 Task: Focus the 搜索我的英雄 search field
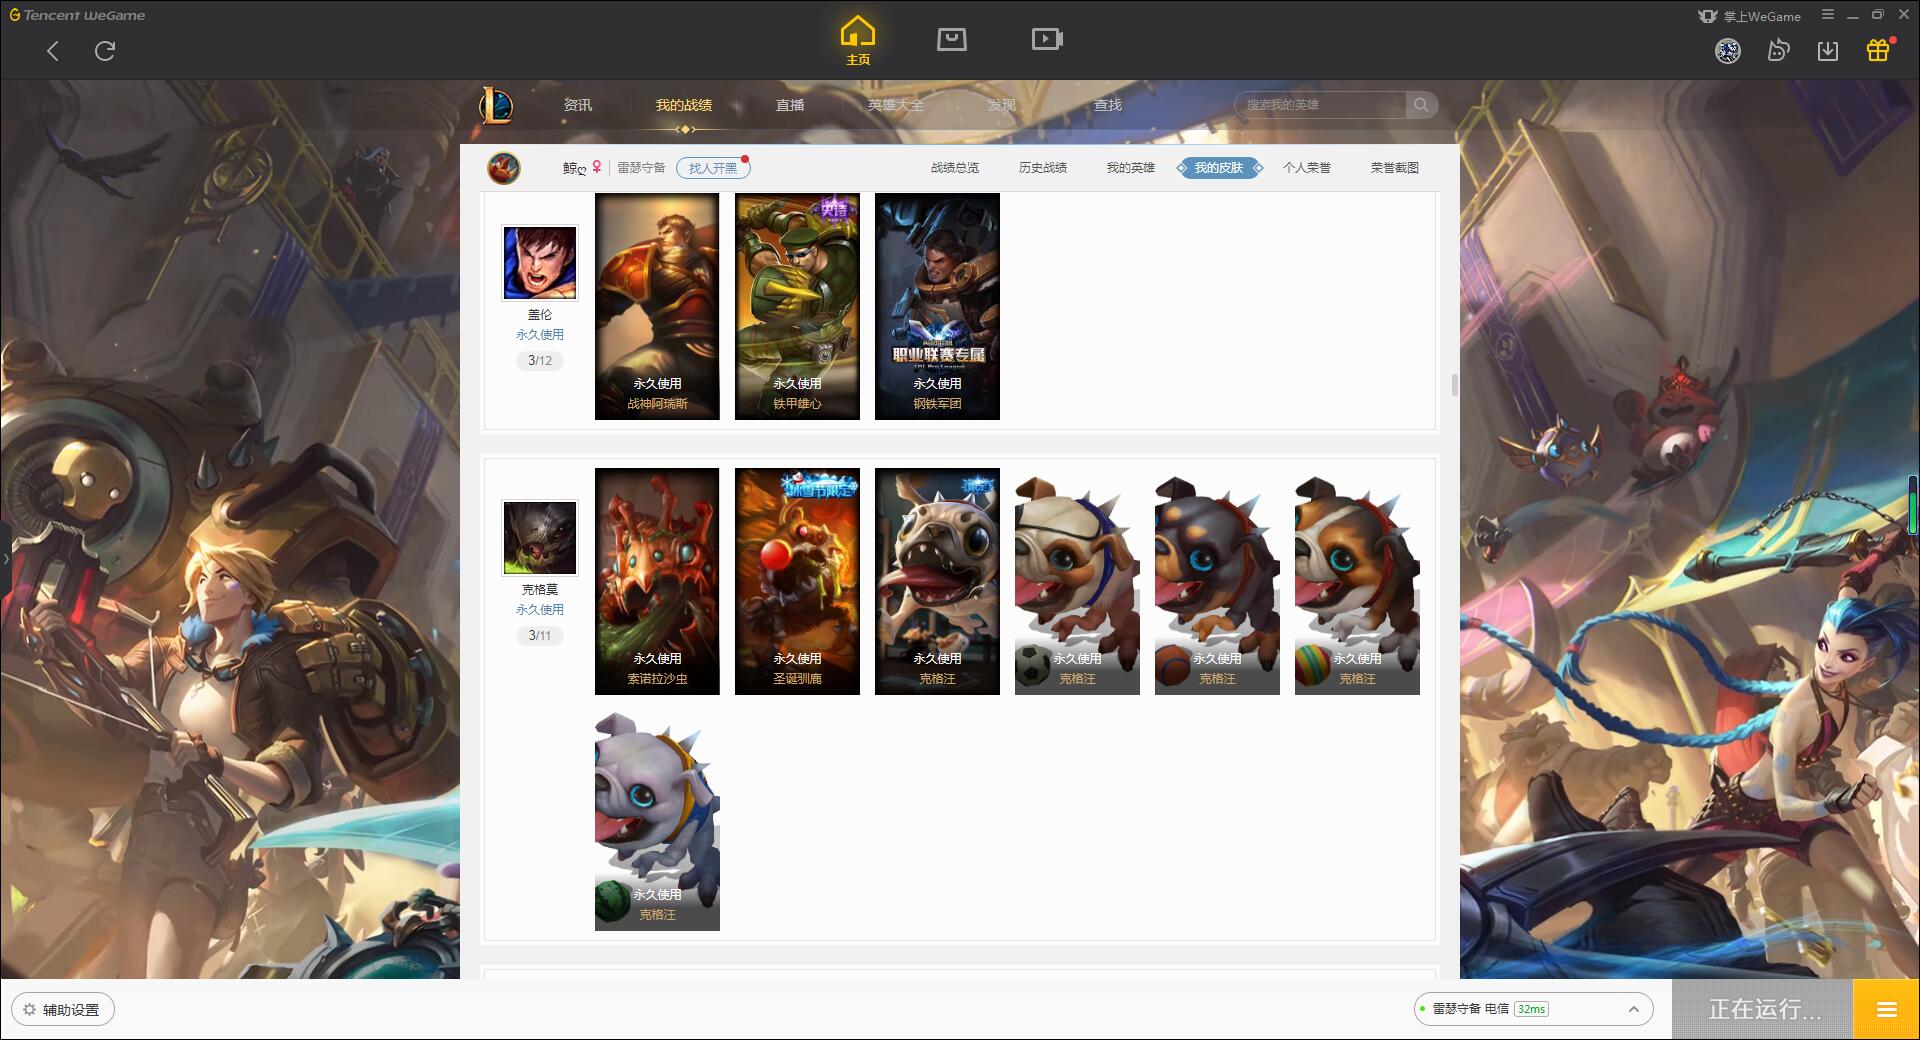tap(1320, 105)
